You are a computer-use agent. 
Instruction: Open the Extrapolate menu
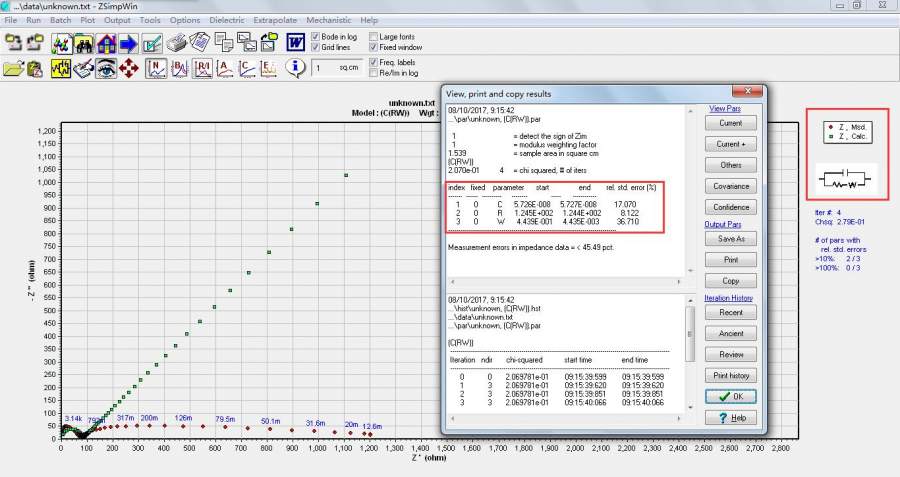pyautogui.click(x=275, y=20)
